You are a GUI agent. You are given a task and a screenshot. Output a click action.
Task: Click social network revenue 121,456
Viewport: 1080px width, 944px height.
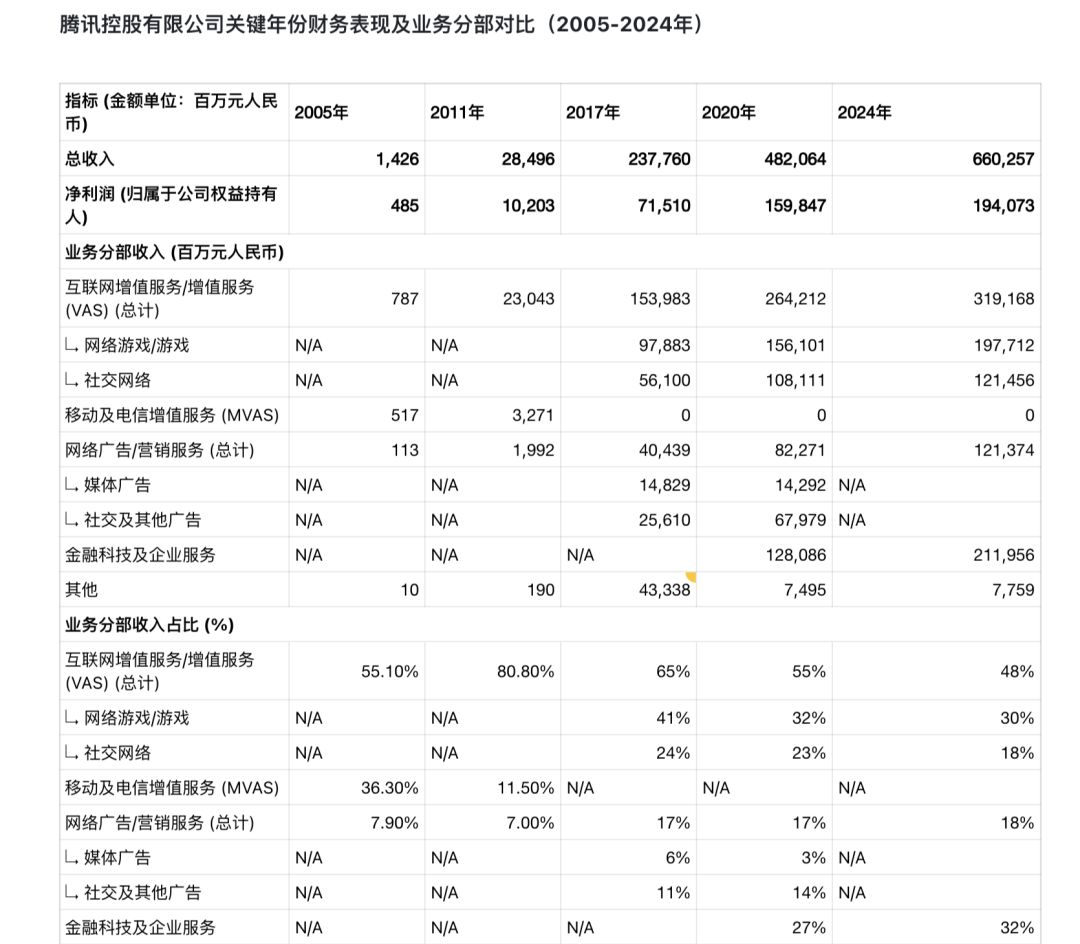tap(1004, 380)
